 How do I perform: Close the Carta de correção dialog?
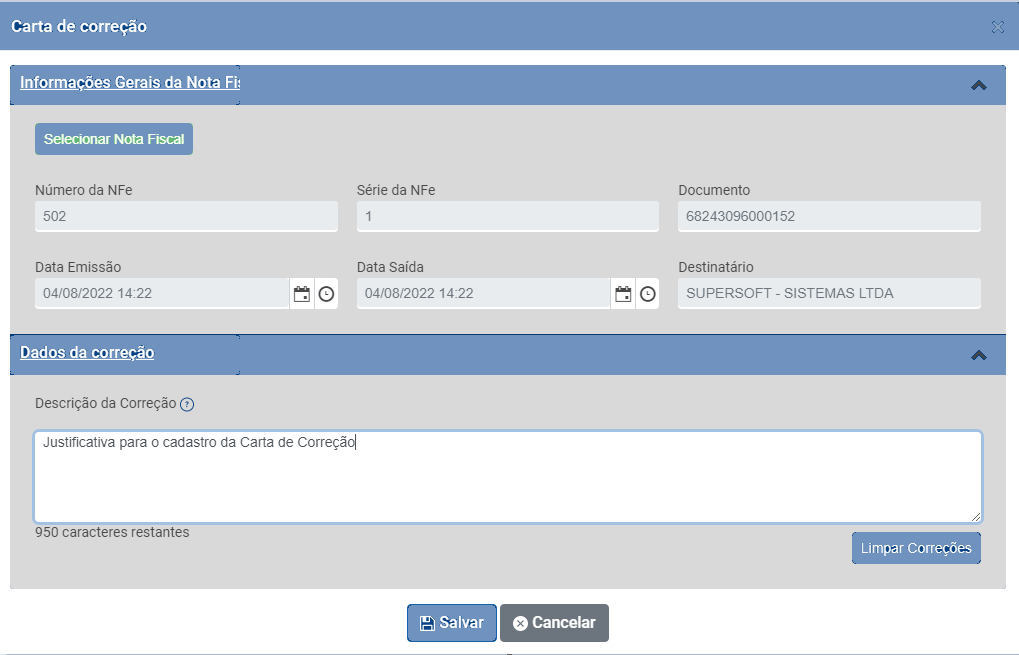997,27
